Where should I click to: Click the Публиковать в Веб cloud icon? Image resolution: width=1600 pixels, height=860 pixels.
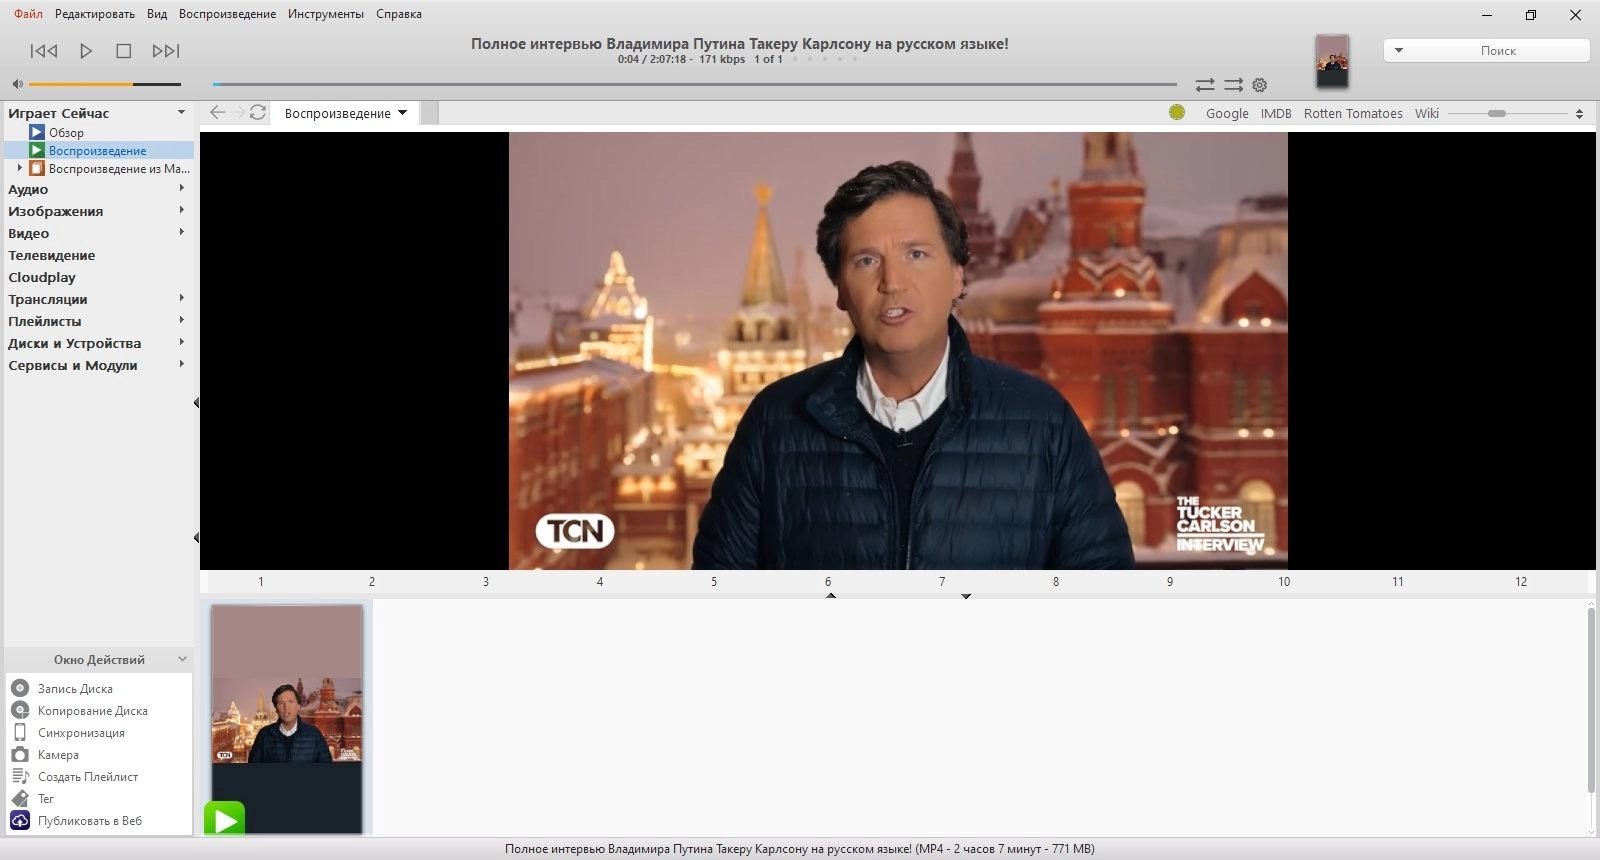(20, 820)
